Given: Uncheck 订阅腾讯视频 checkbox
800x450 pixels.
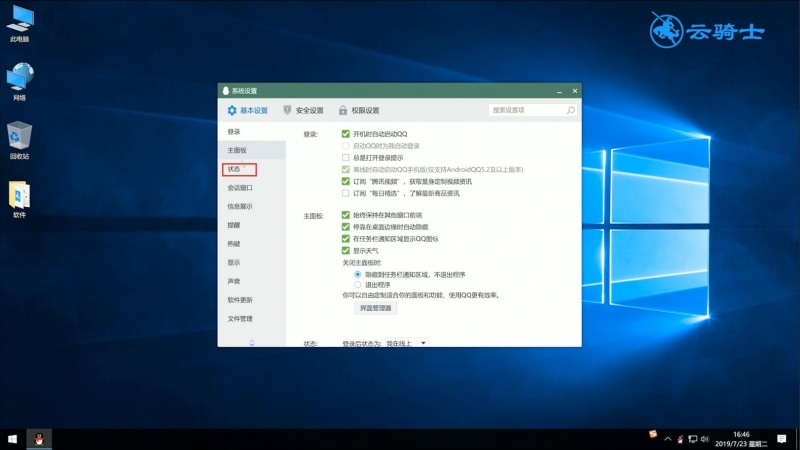Looking at the screenshot, I should click(x=345, y=181).
